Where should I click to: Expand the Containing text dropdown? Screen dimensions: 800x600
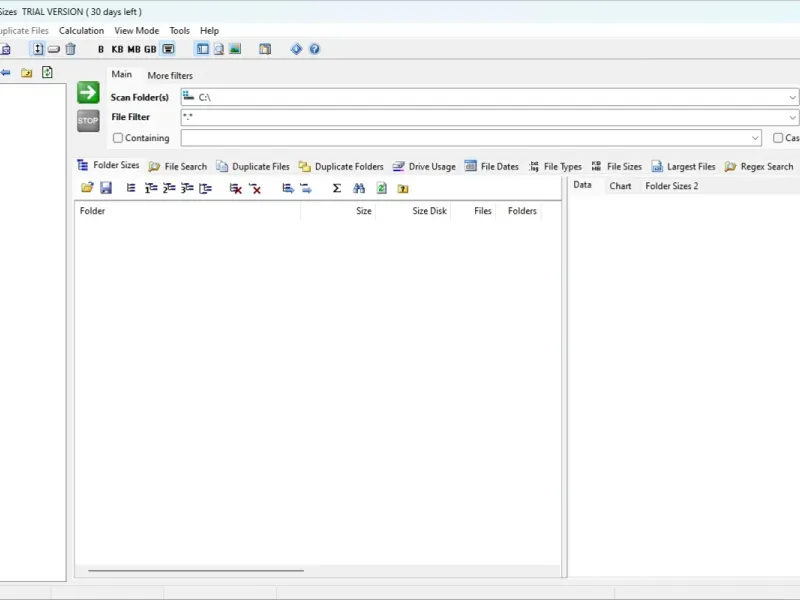pyautogui.click(x=755, y=138)
